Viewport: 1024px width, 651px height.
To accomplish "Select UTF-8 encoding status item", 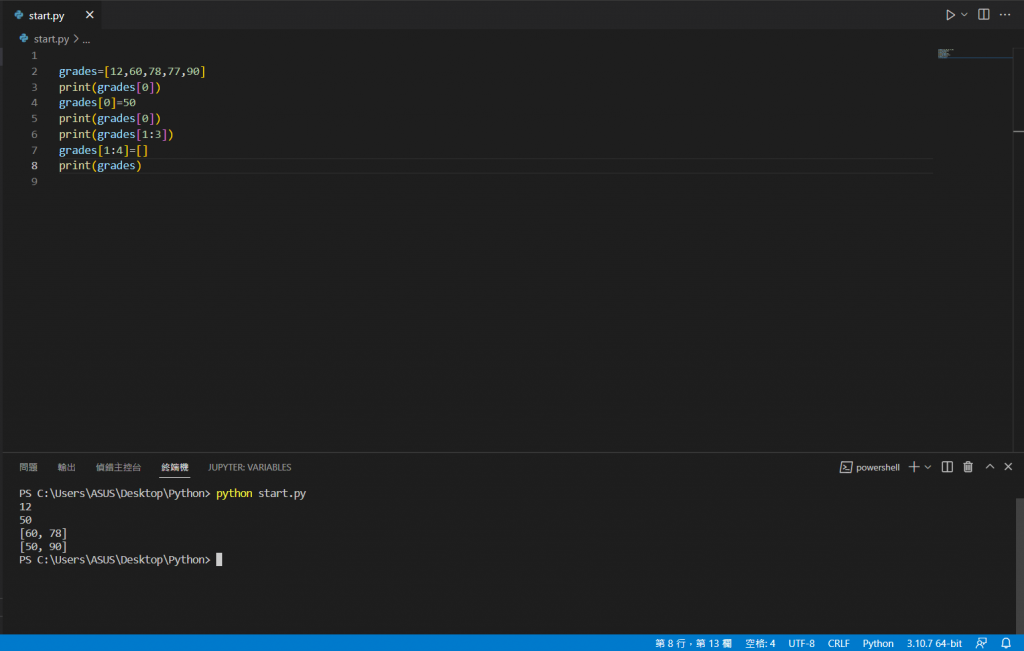I will pos(801,643).
